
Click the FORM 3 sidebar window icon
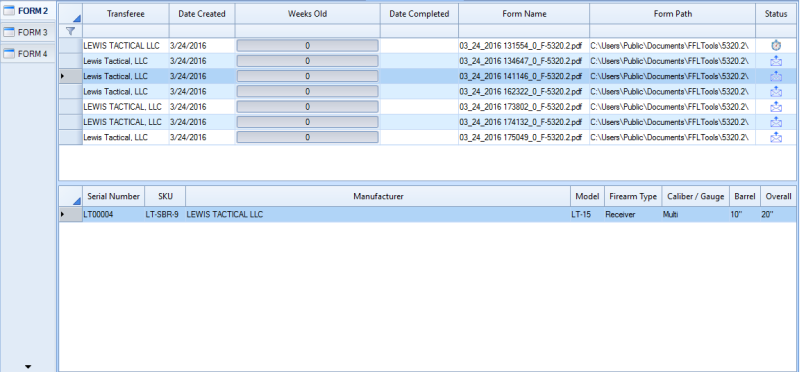click(x=9, y=32)
